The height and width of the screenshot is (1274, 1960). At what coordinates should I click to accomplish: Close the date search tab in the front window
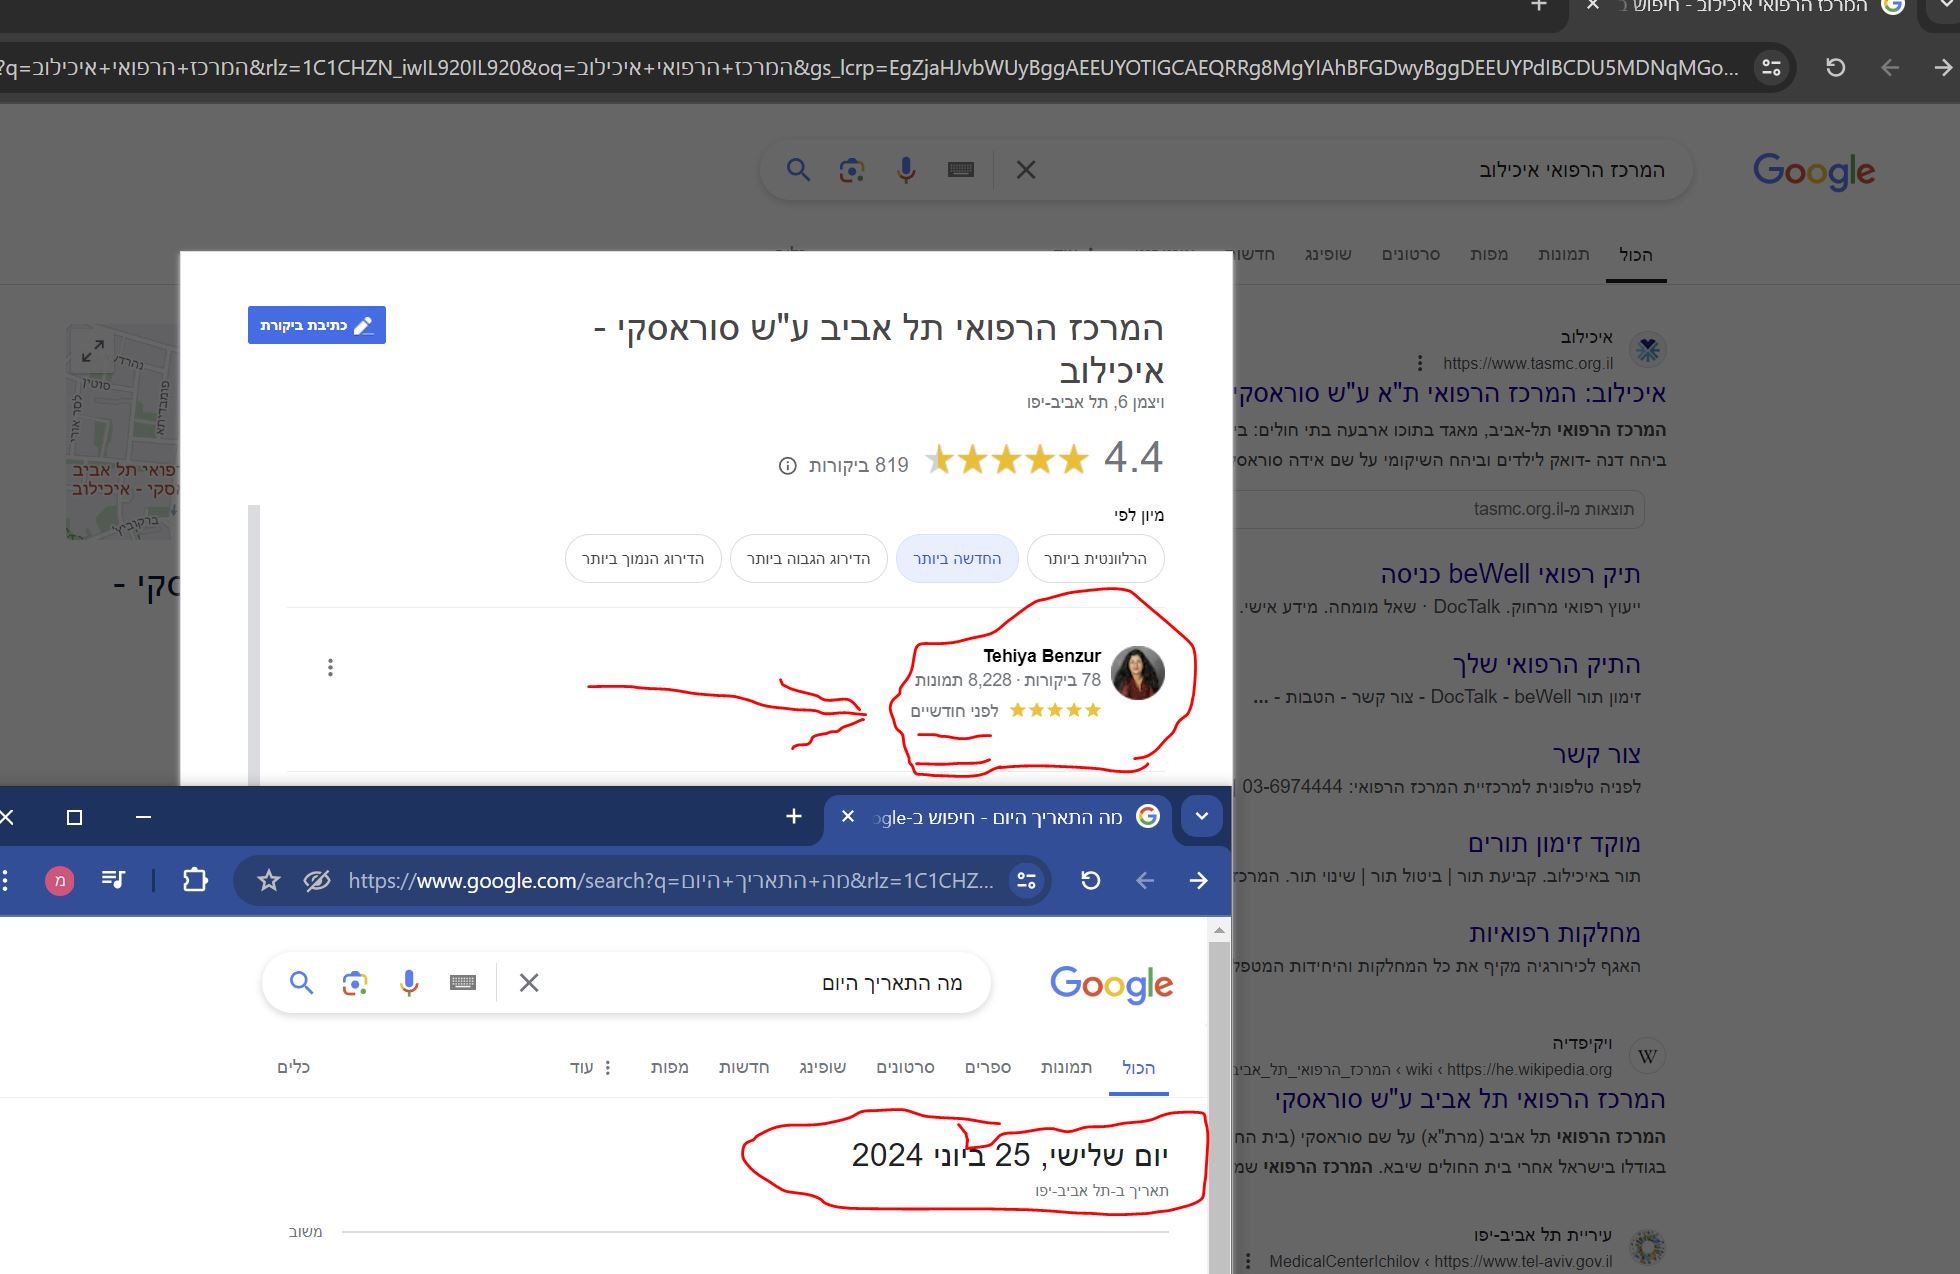tap(848, 816)
